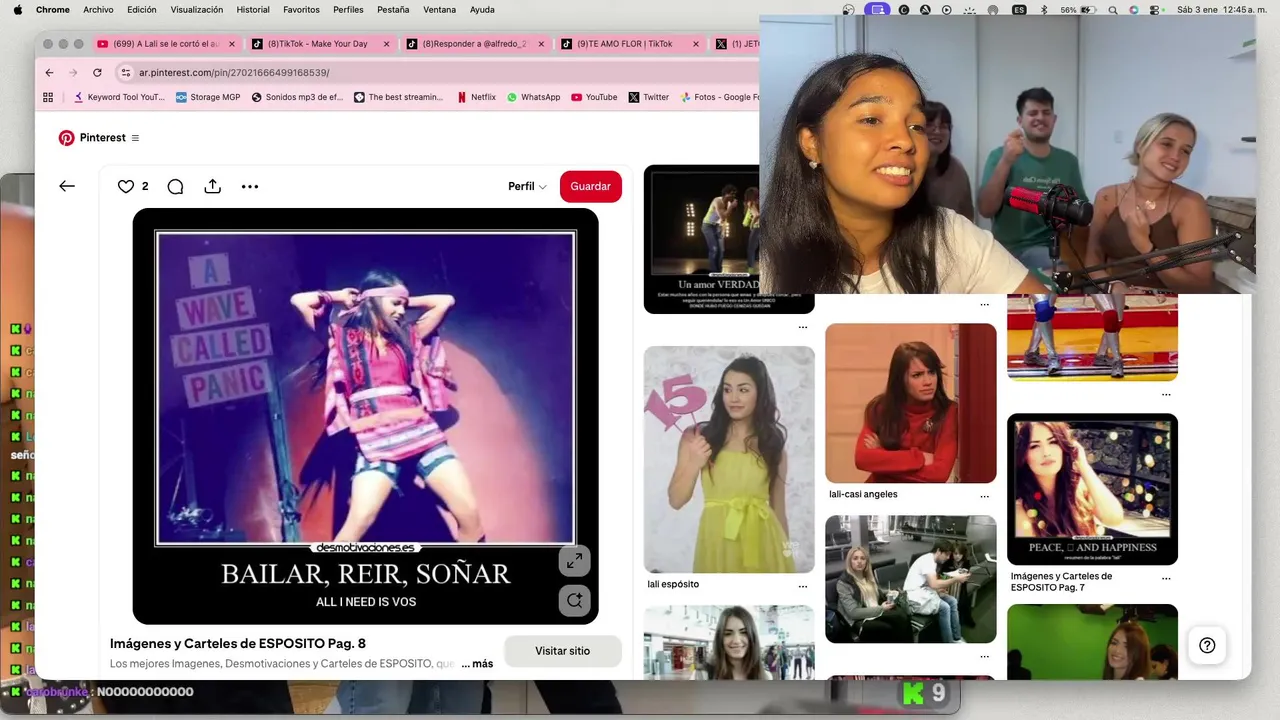Viewport: 1280px width, 720px height.
Task: Switch to the 'A Lali se le cortó' YouTube tab
Action: 166,44
